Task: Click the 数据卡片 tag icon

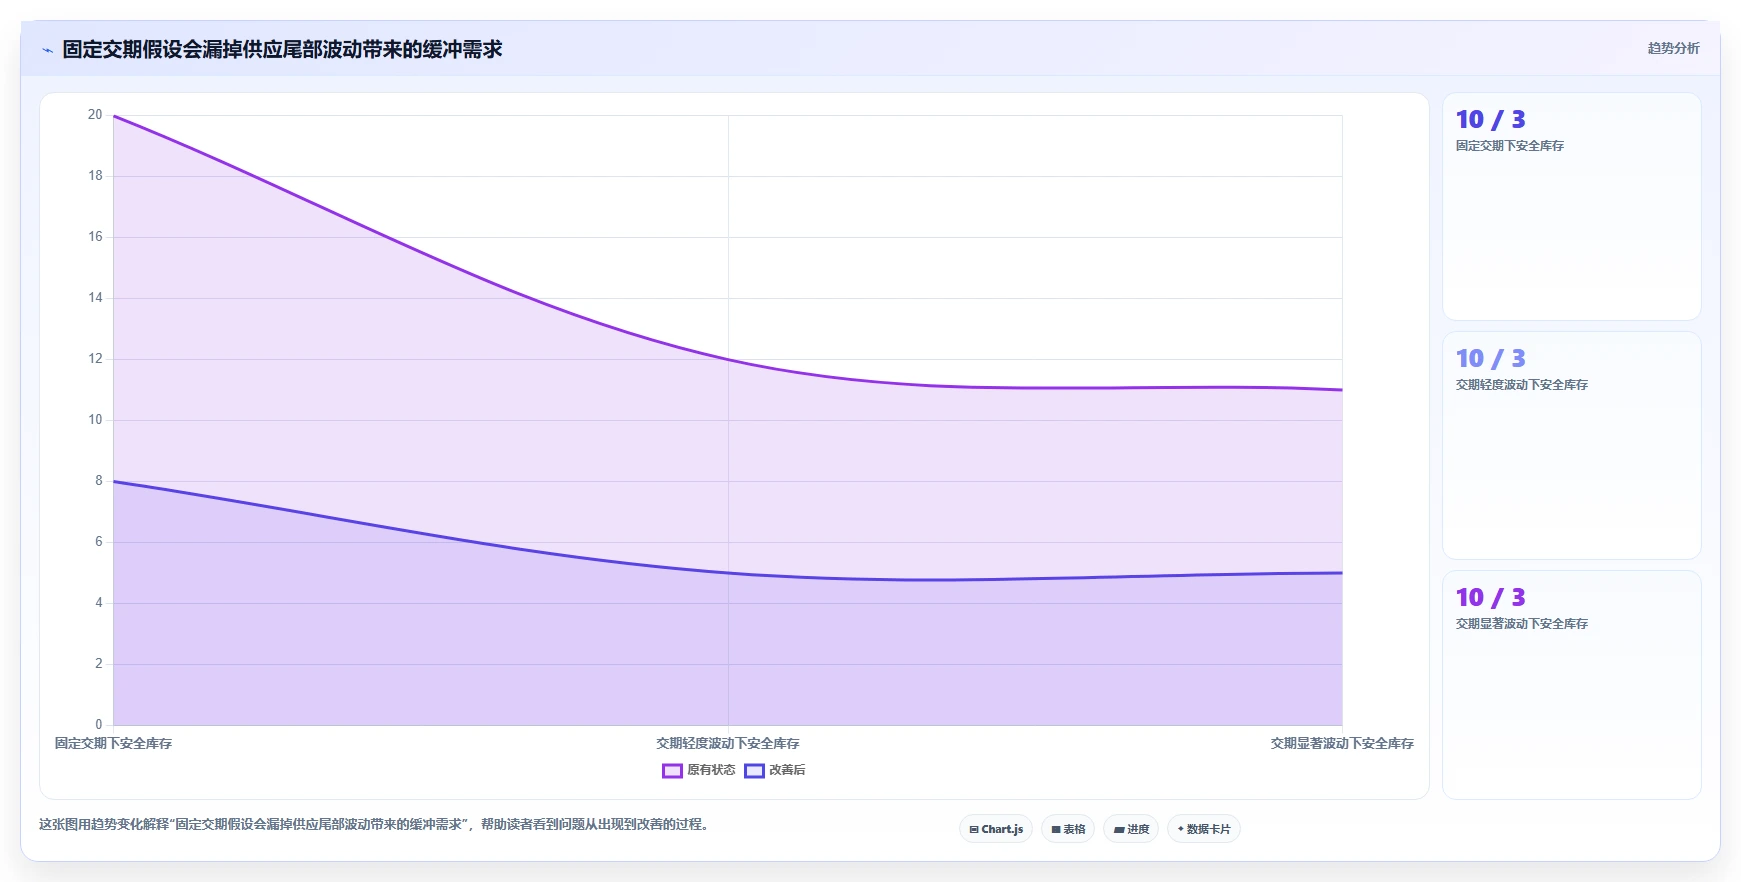Action: pos(1181,829)
